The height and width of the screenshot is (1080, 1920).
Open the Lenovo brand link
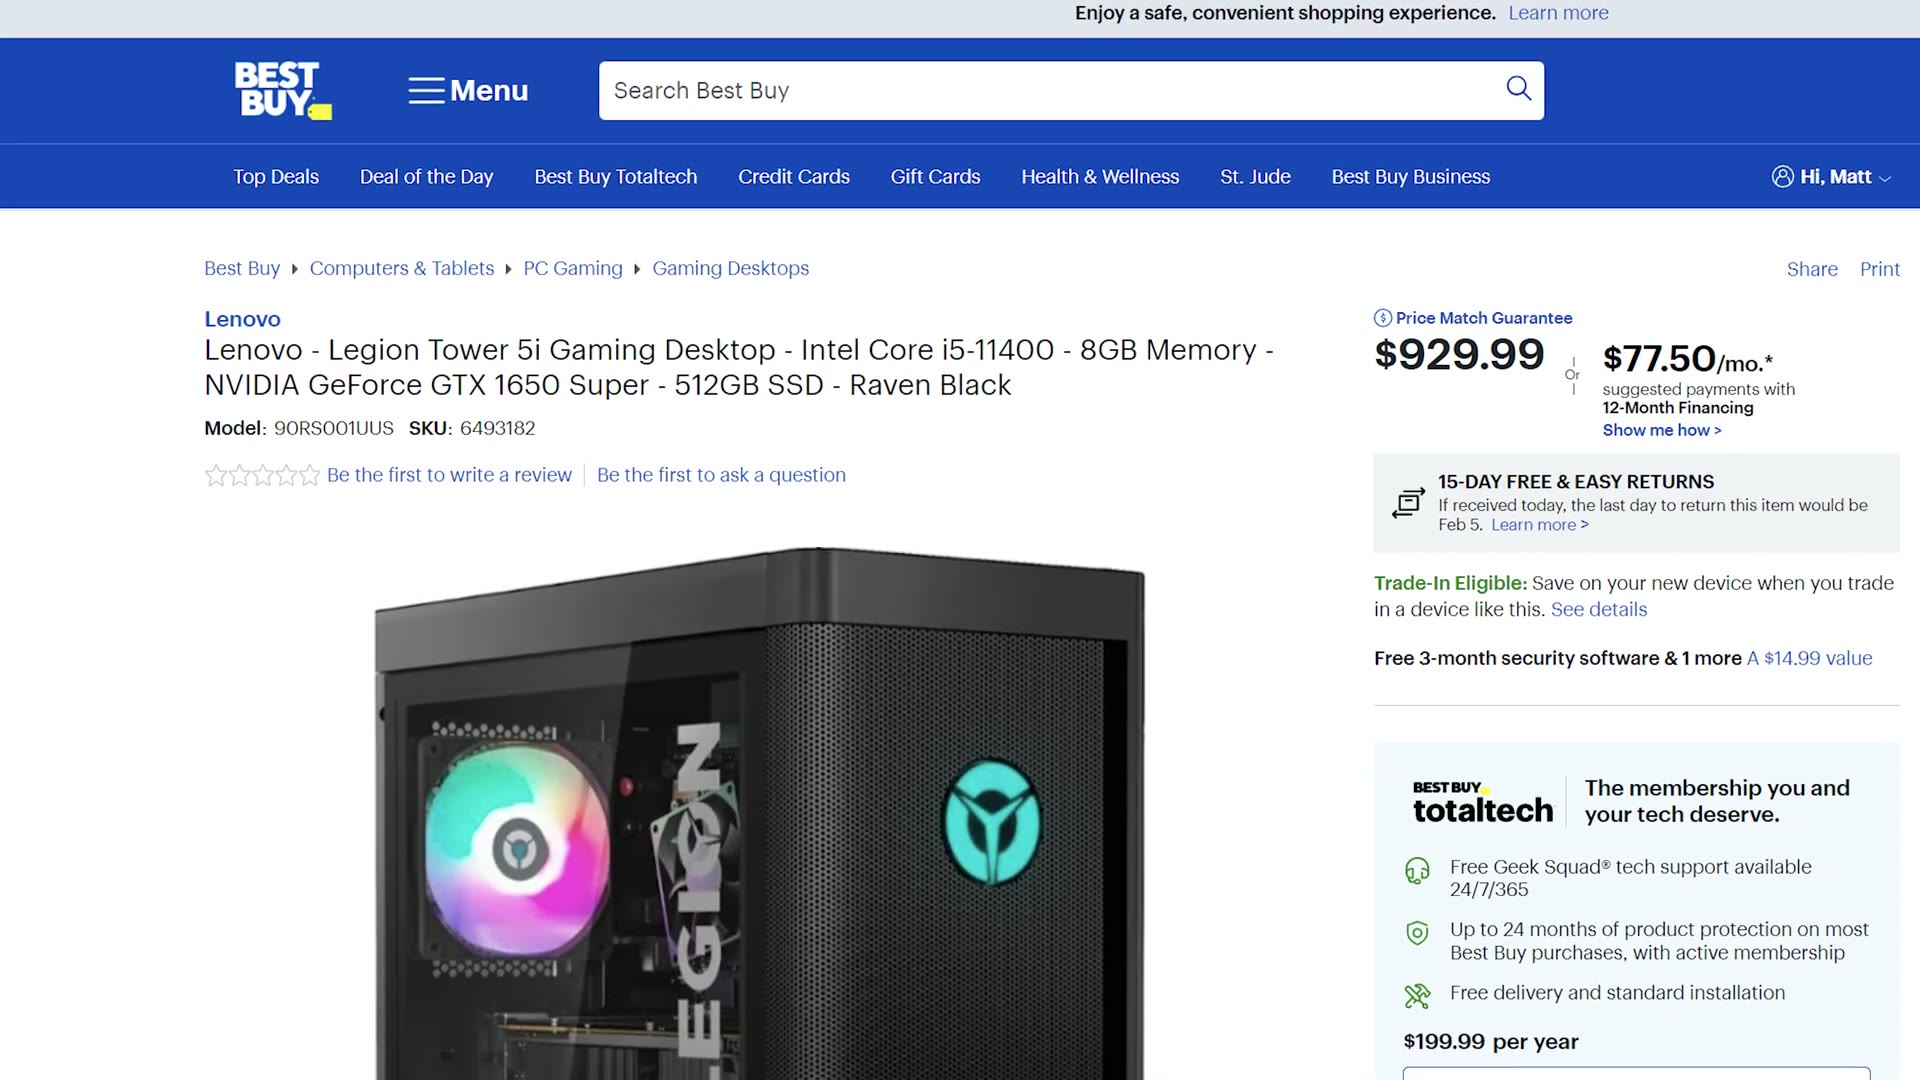click(x=242, y=319)
